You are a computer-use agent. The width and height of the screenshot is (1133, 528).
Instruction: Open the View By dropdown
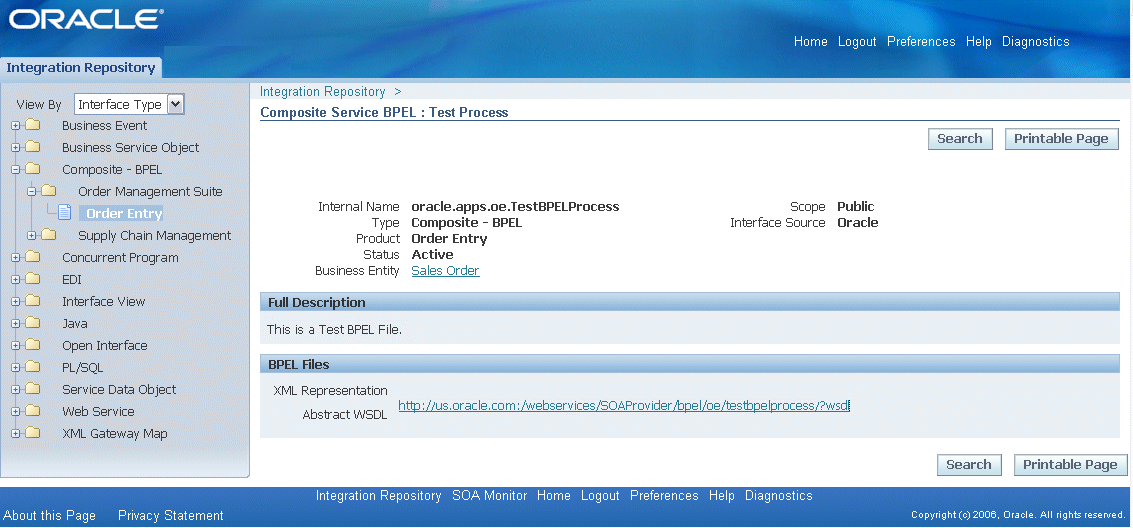click(x=129, y=105)
